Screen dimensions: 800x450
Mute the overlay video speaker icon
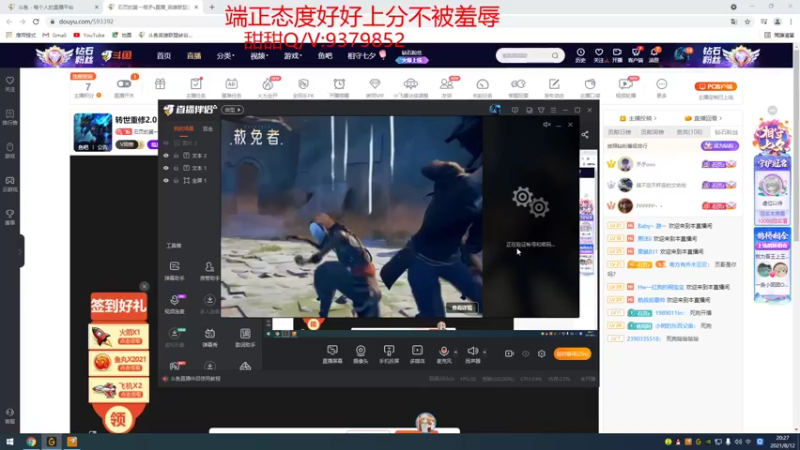point(546,124)
